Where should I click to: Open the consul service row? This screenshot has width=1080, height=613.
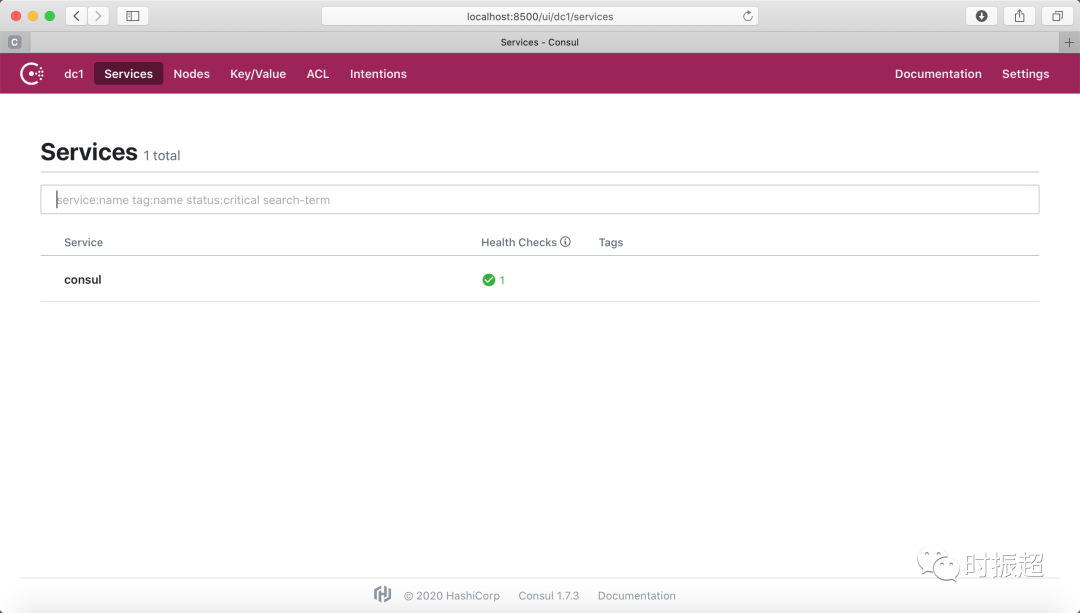point(539,280)
